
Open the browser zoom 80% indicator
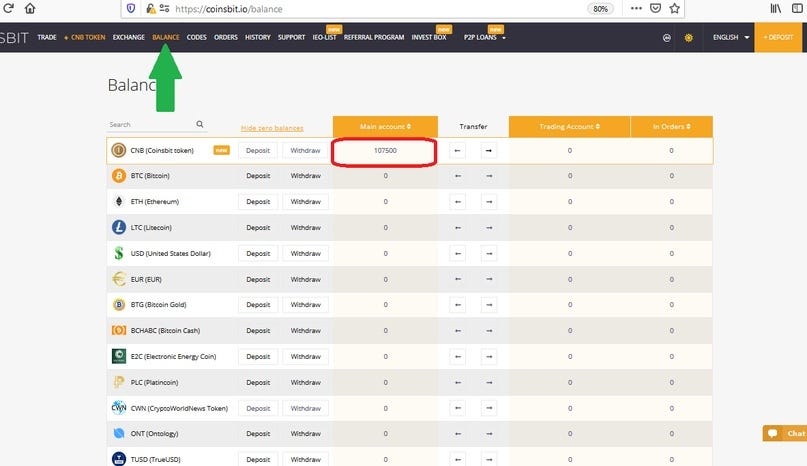[600, 9]
